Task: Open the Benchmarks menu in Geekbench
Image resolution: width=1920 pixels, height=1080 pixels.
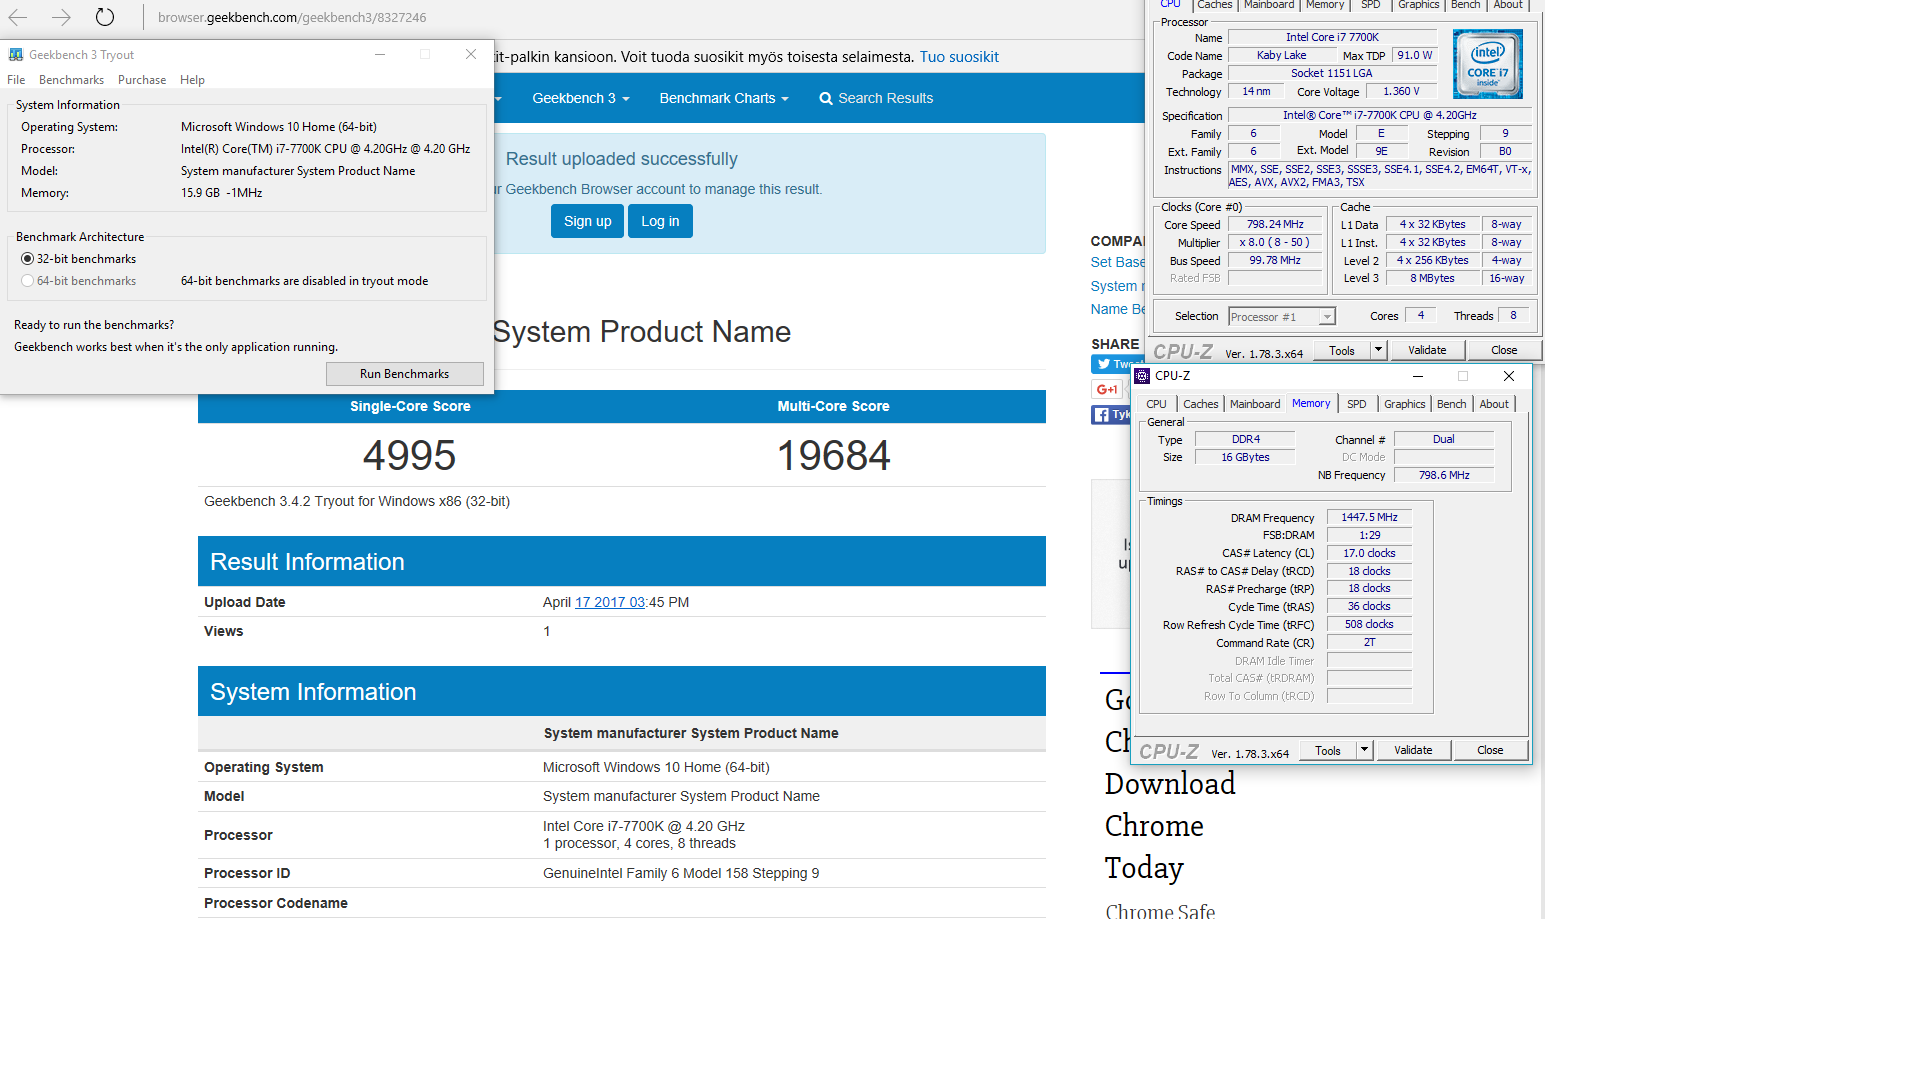Action: click(x=71, y=80)
